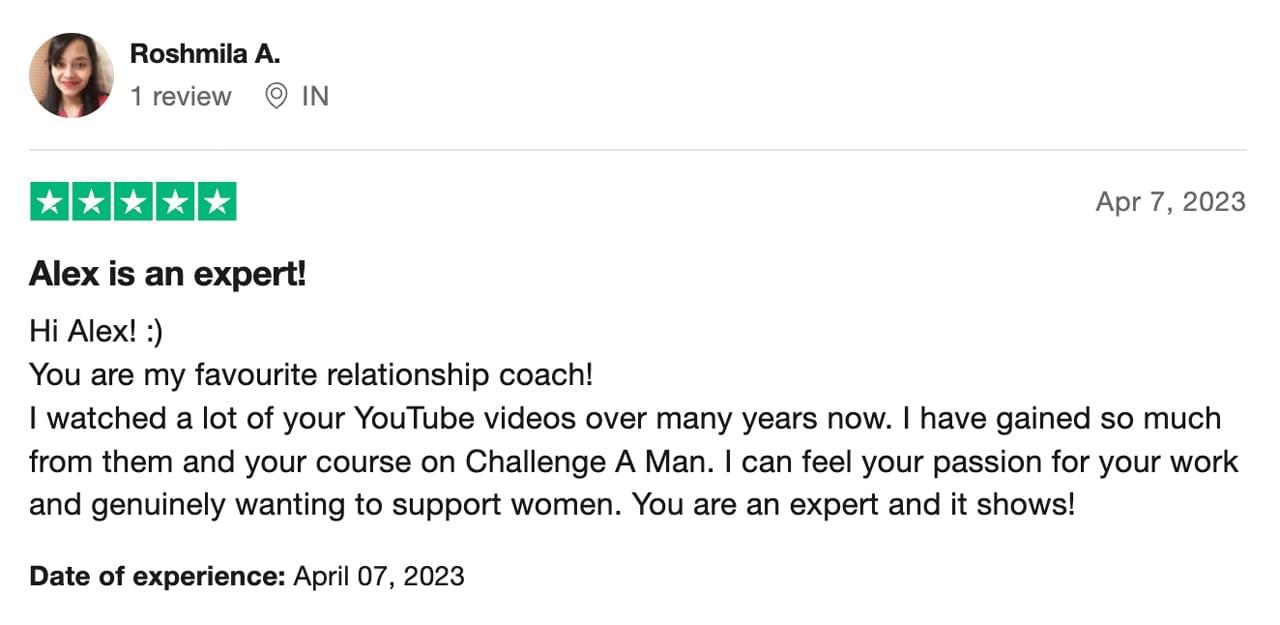
Task: Click the first green rating star
Action: click(49, 202)
